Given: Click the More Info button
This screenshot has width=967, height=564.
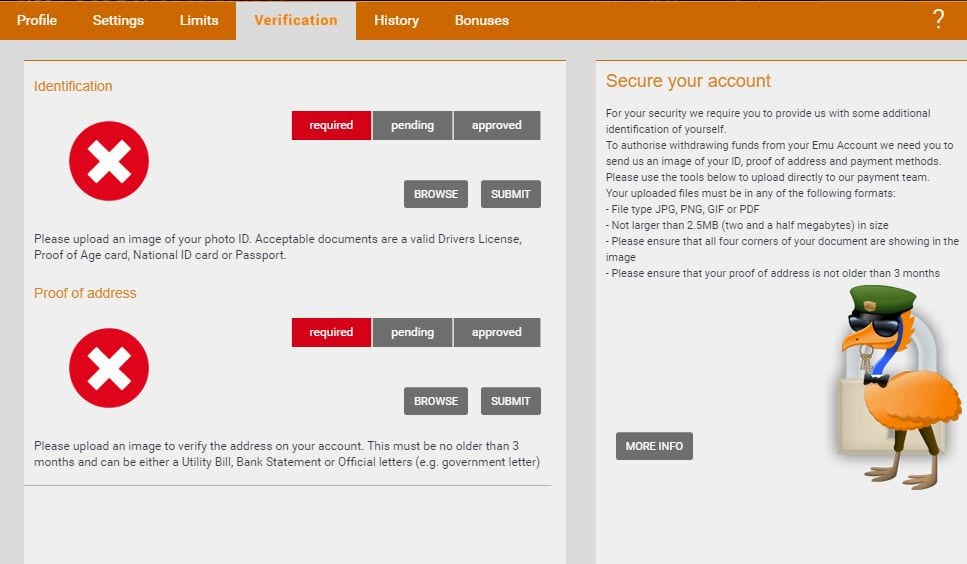Looking at the screenshot, I should pos(654,446).
